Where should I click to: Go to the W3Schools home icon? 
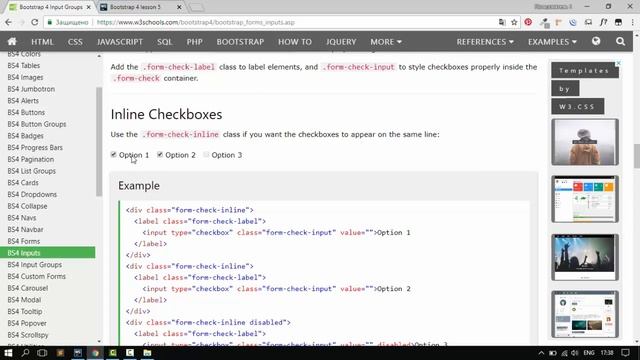point(12,42)
